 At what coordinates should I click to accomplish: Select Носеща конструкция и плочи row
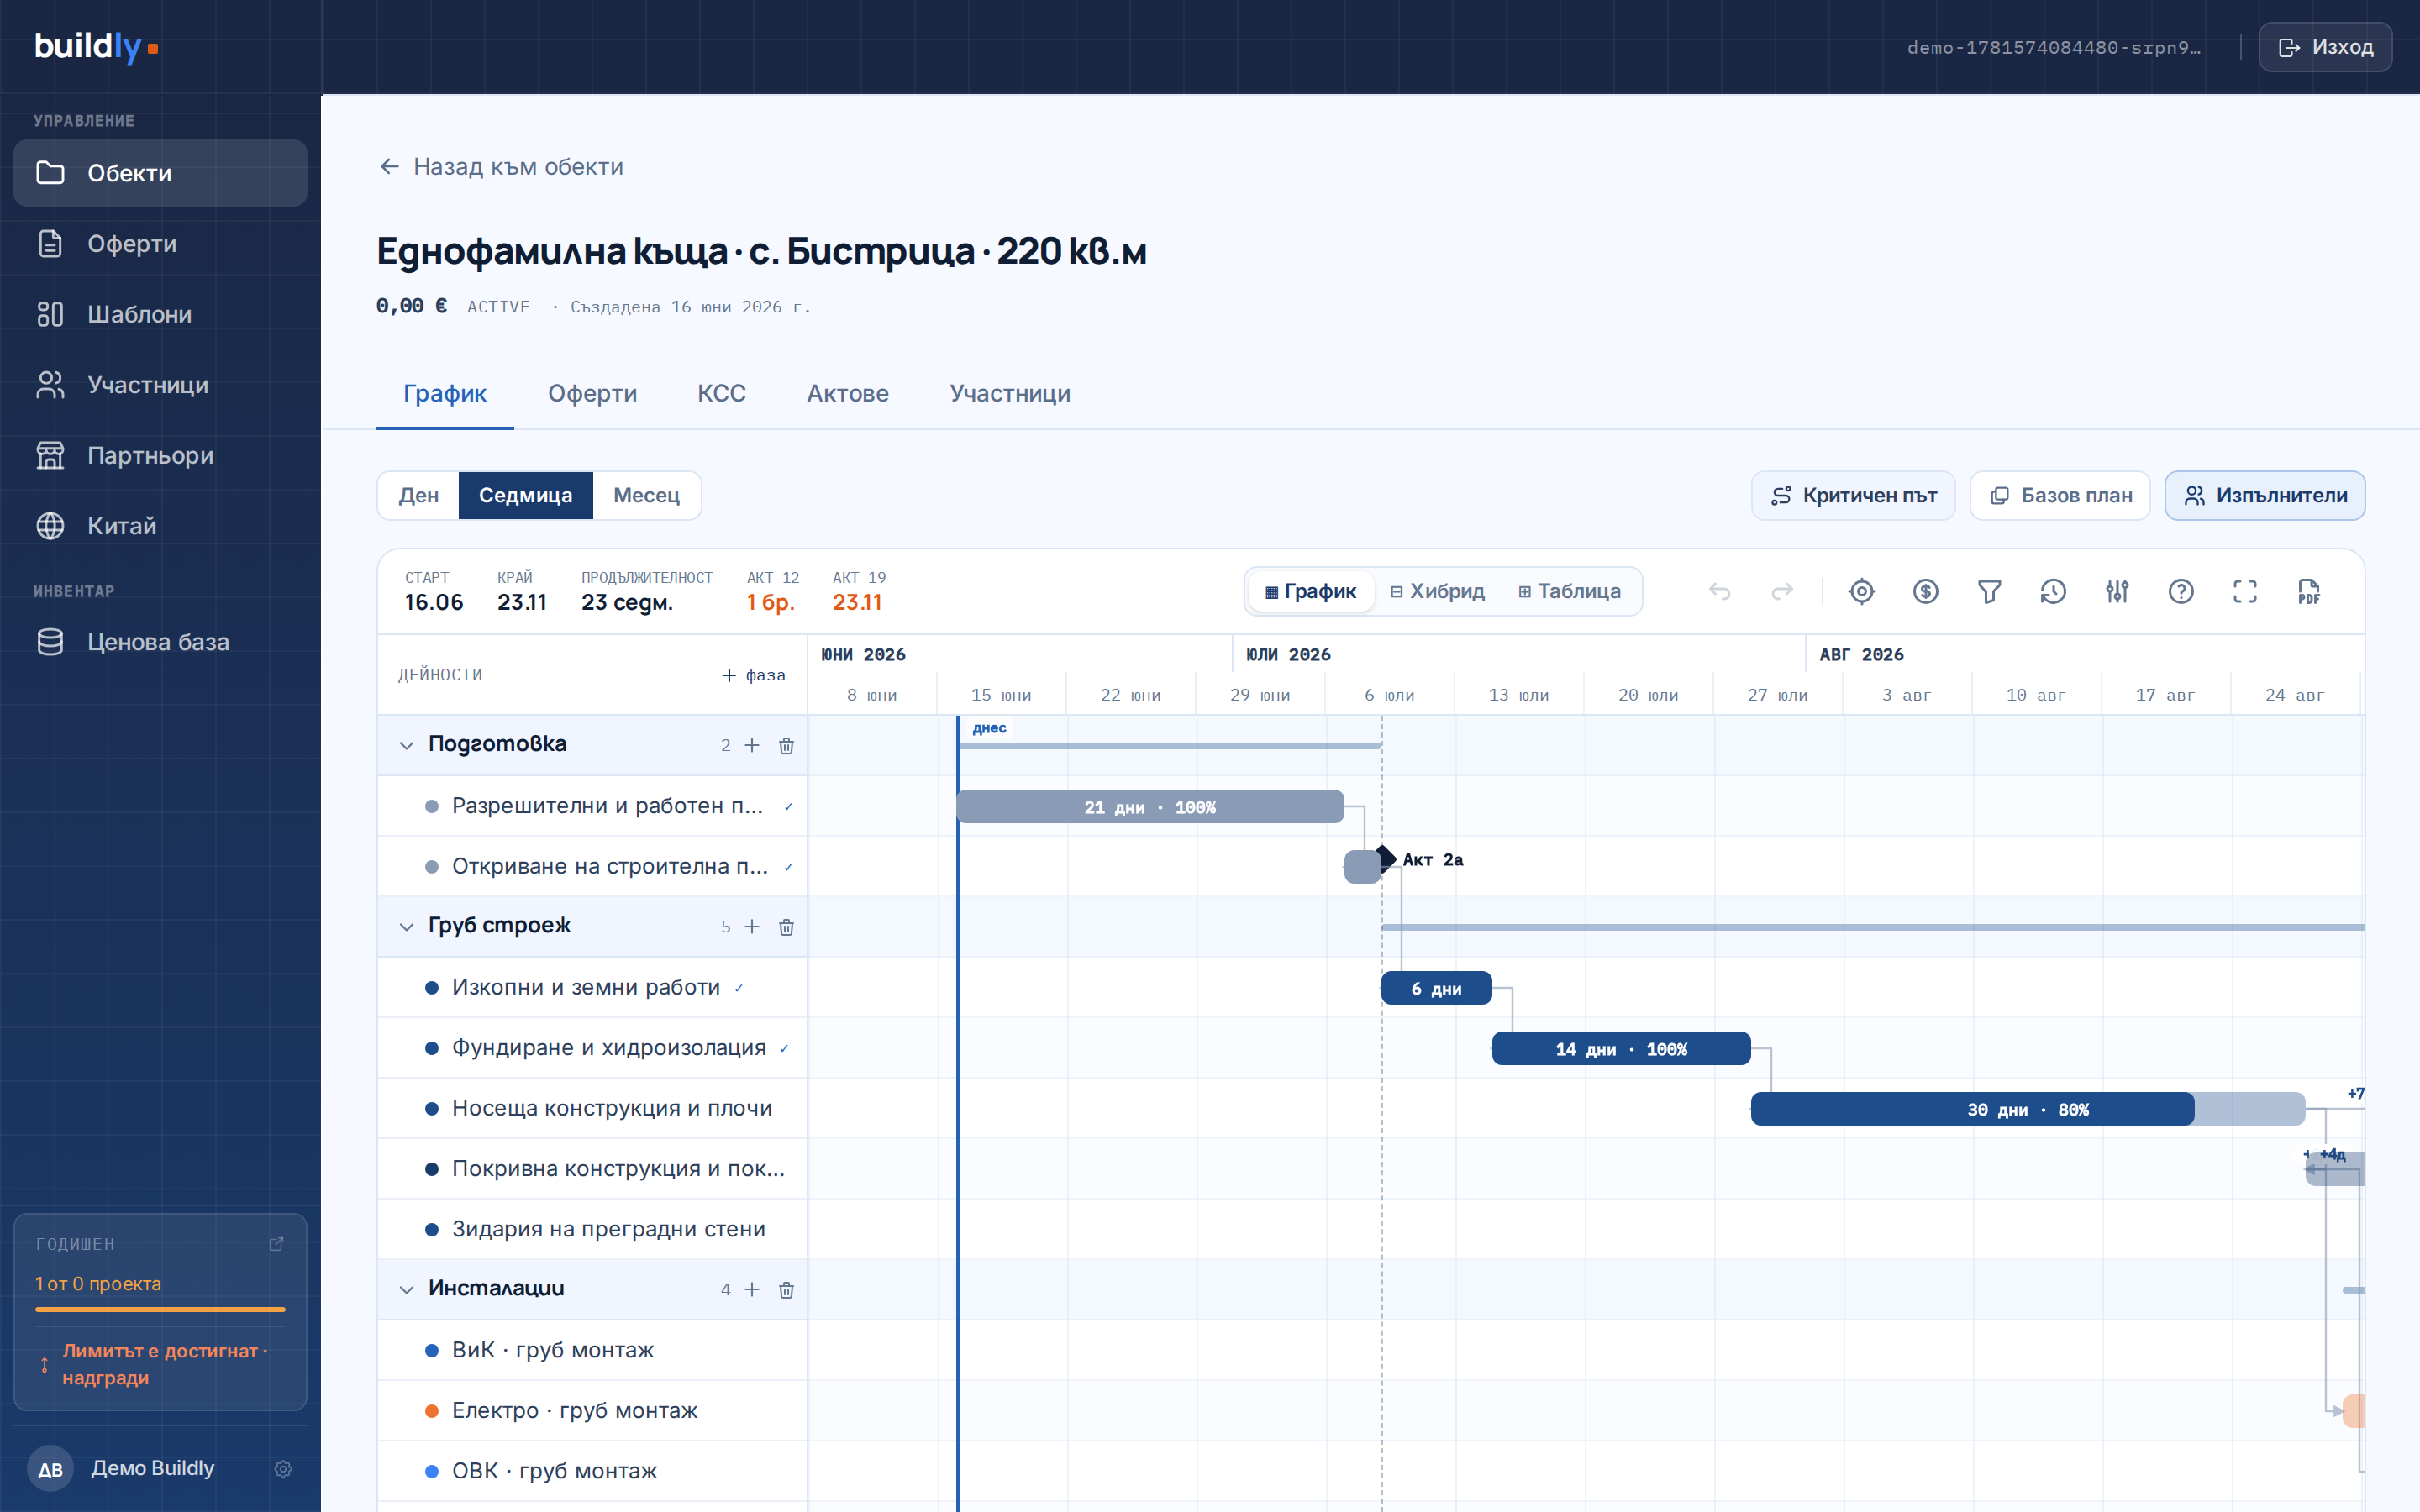click(x=592, y=1109)
